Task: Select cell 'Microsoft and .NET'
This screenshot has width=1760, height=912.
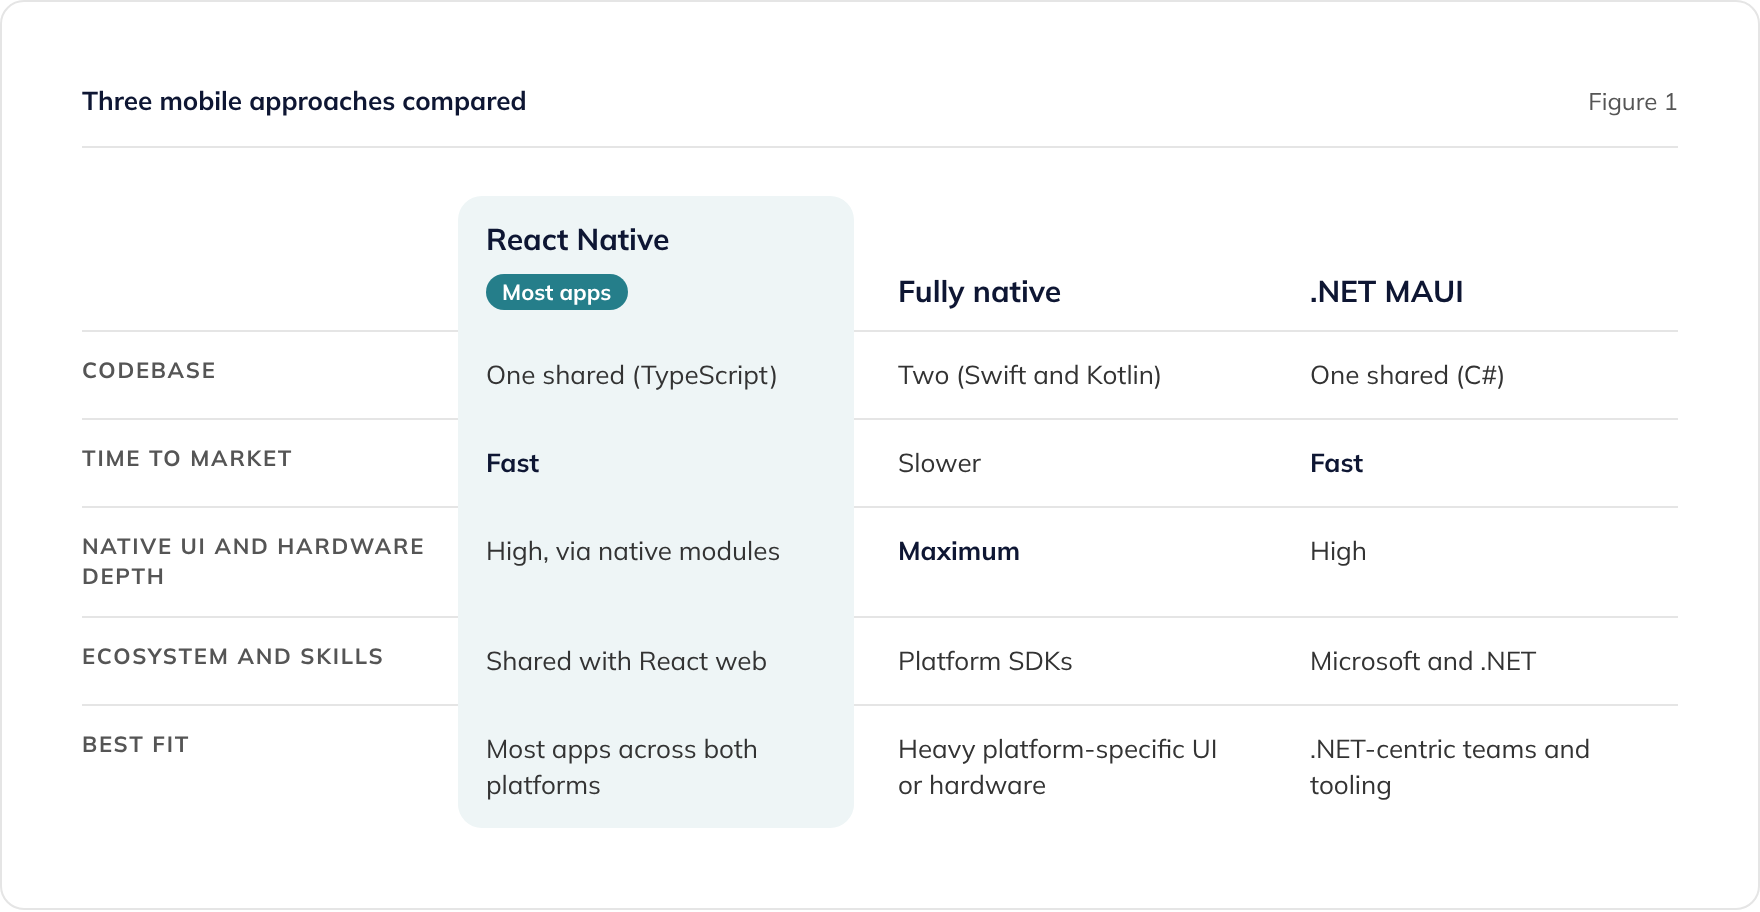Action: (x=1423, y=662)
